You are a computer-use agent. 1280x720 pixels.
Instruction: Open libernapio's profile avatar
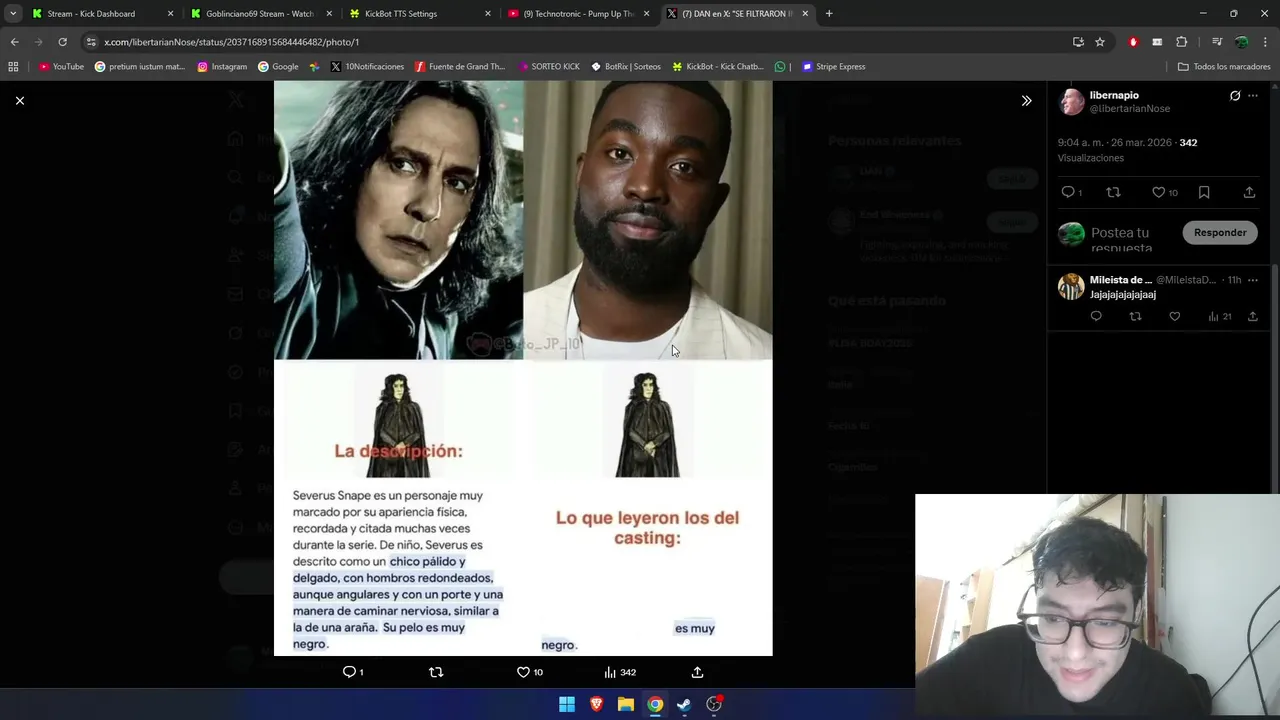coord(1071,101)
